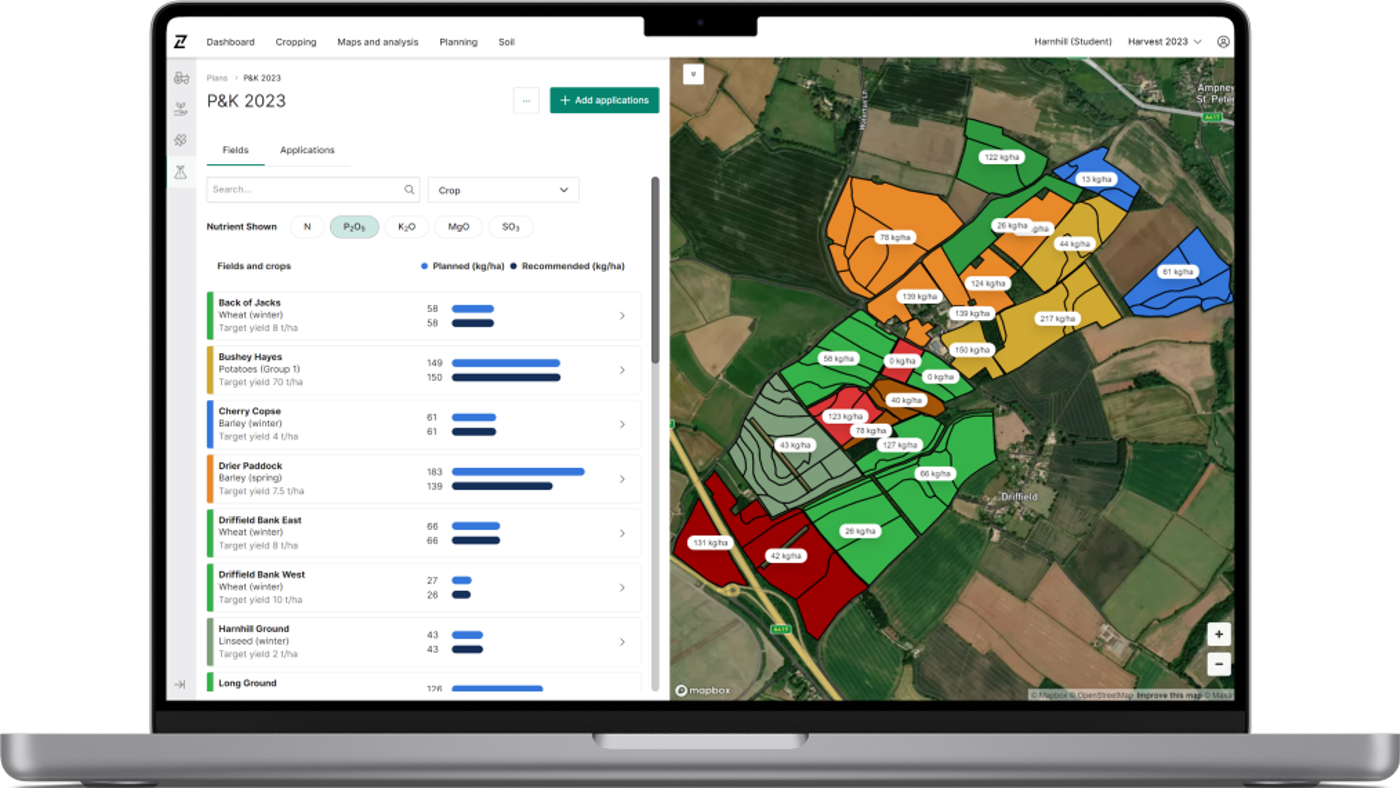Switch to the Applications tab

307,150
